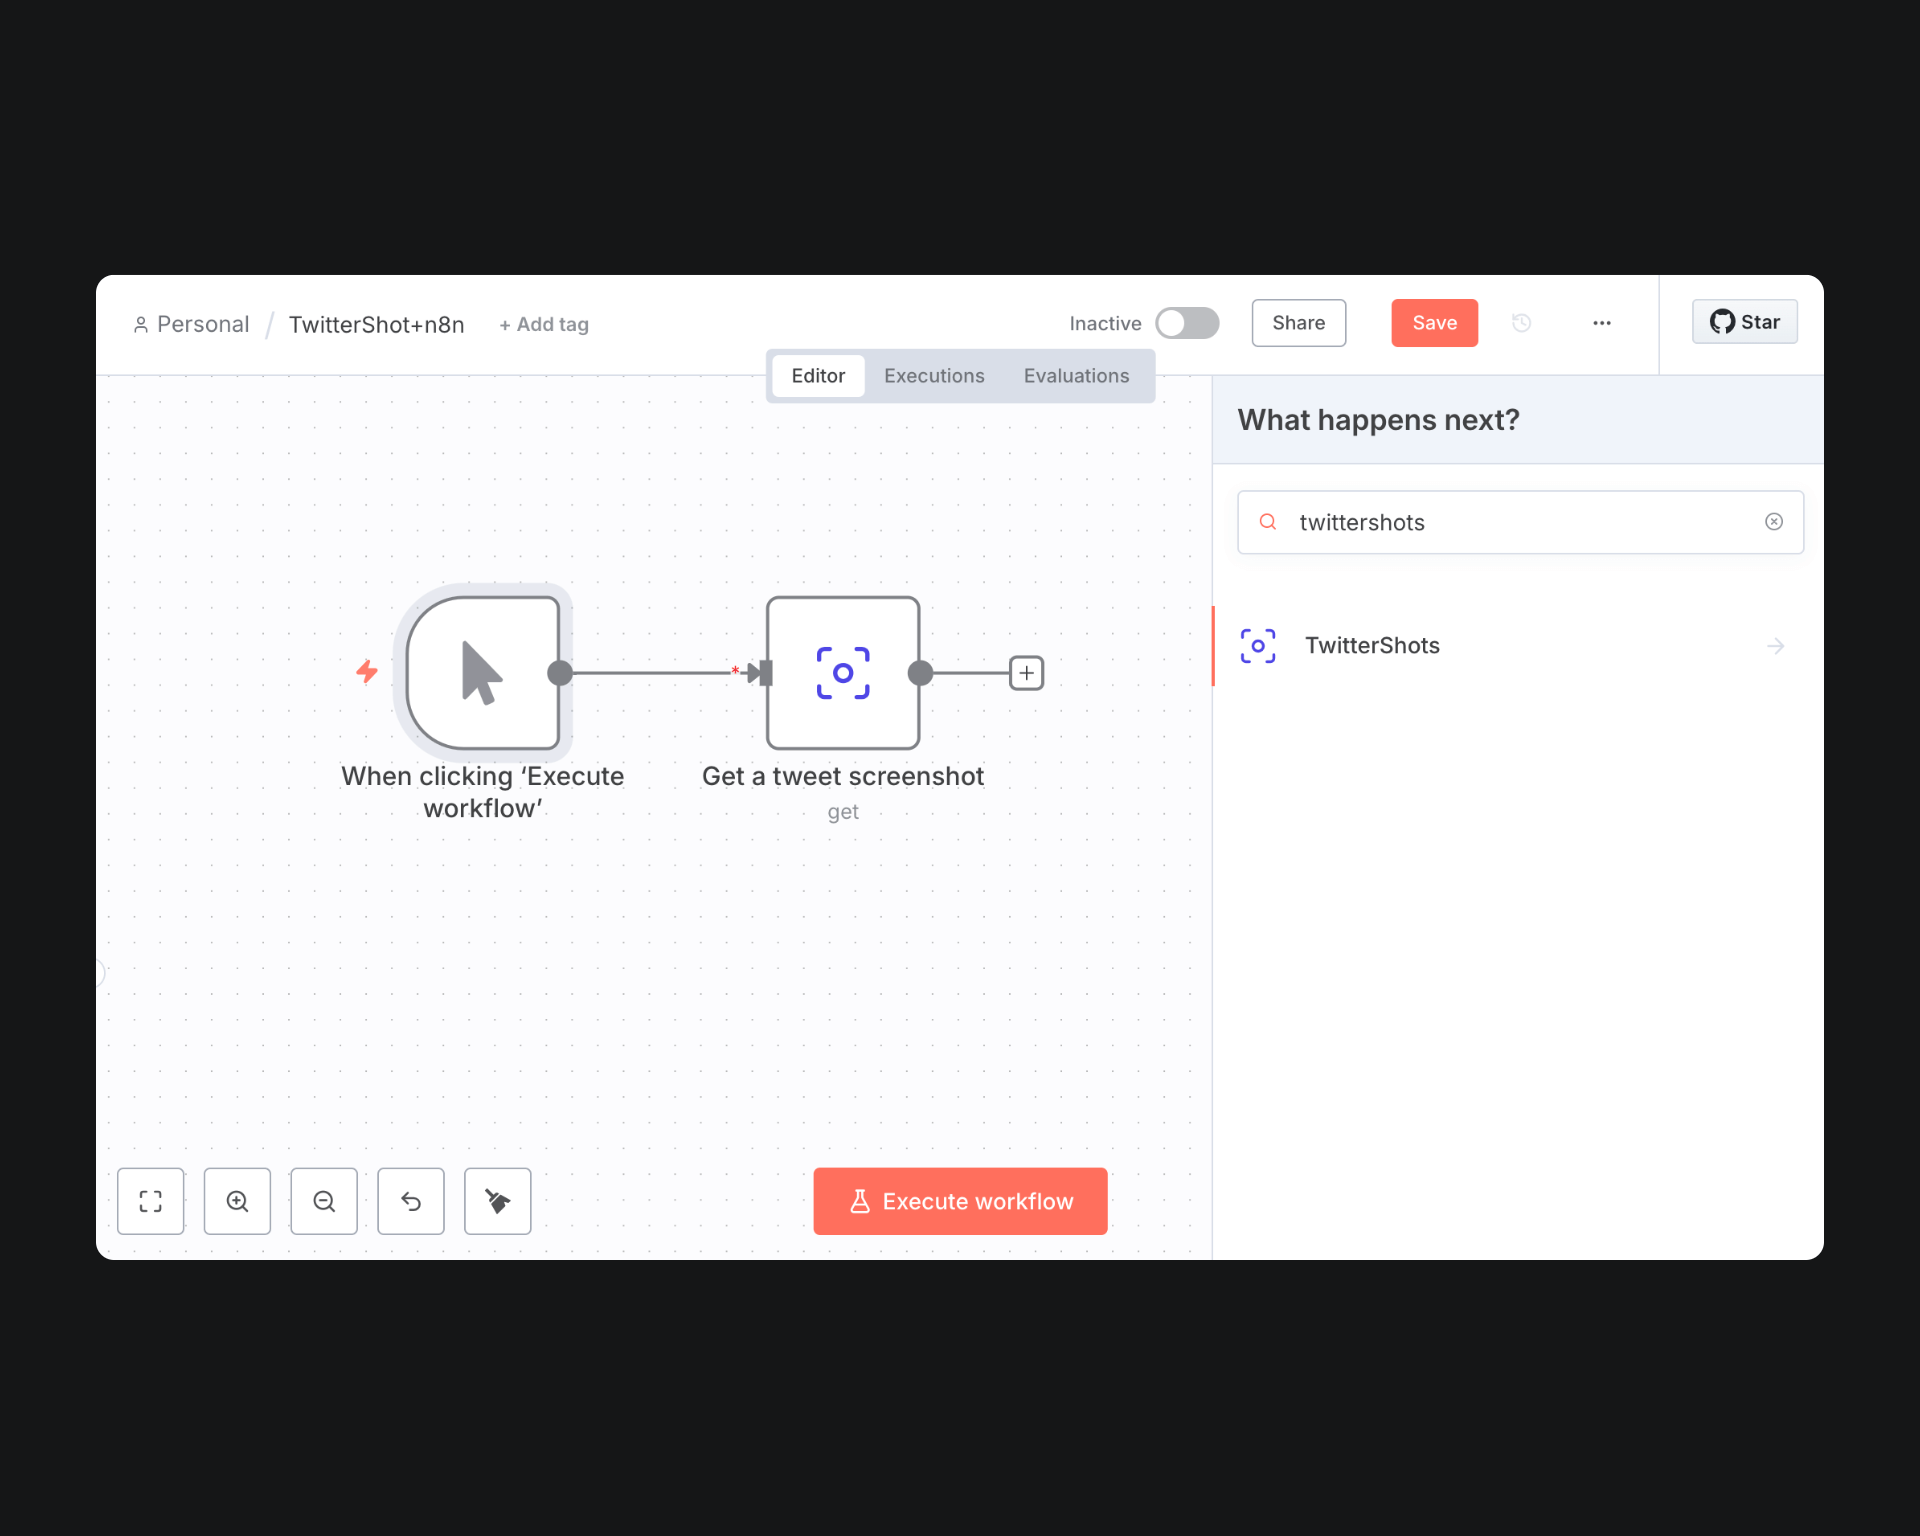This screenshot has height=1536, width=1920.
Task: Save the workflow
Action: [1434, 323]
